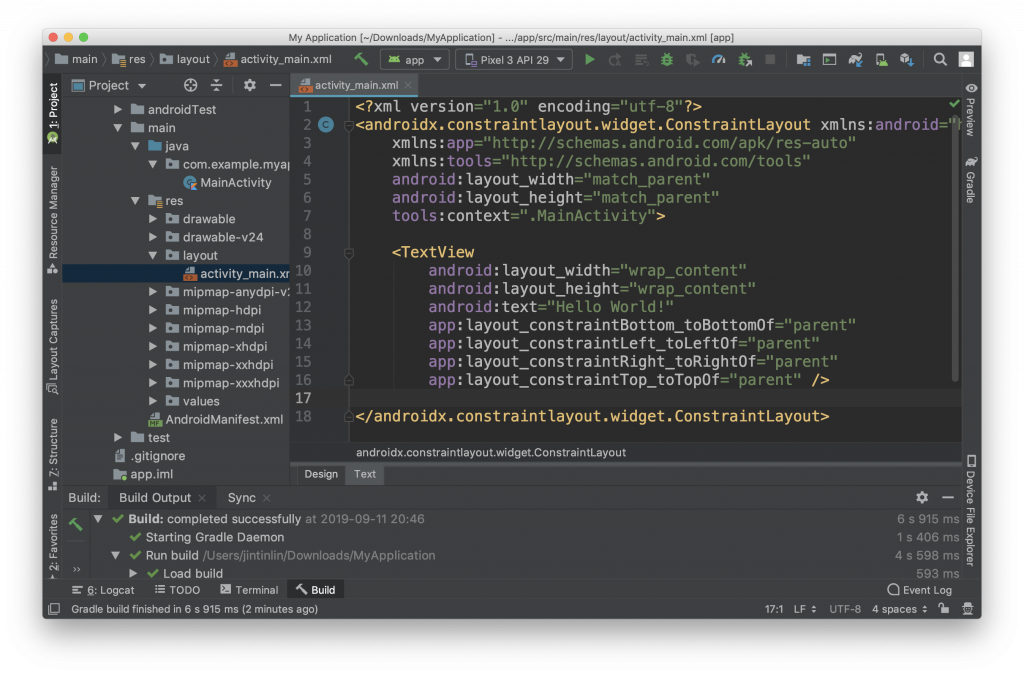Image resolution: width=1024 pixels, height=675 pixels.
Task: Toggle the Structure side panel
Action: [53, 455]
